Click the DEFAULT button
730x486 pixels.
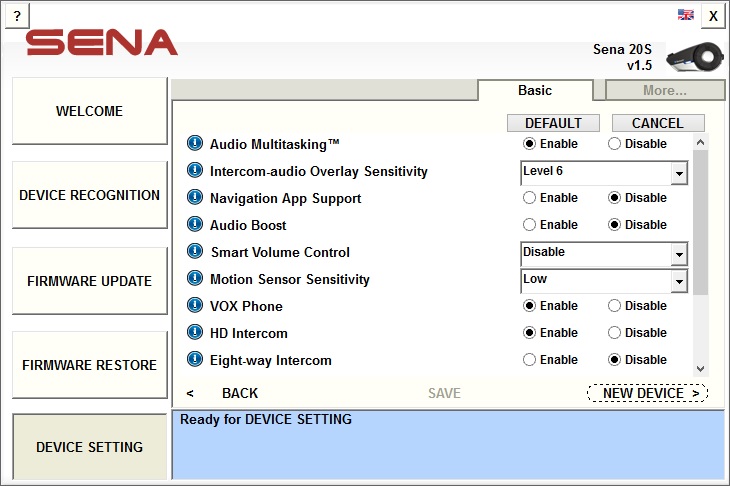pyautogui.click(x=553, y=123)
